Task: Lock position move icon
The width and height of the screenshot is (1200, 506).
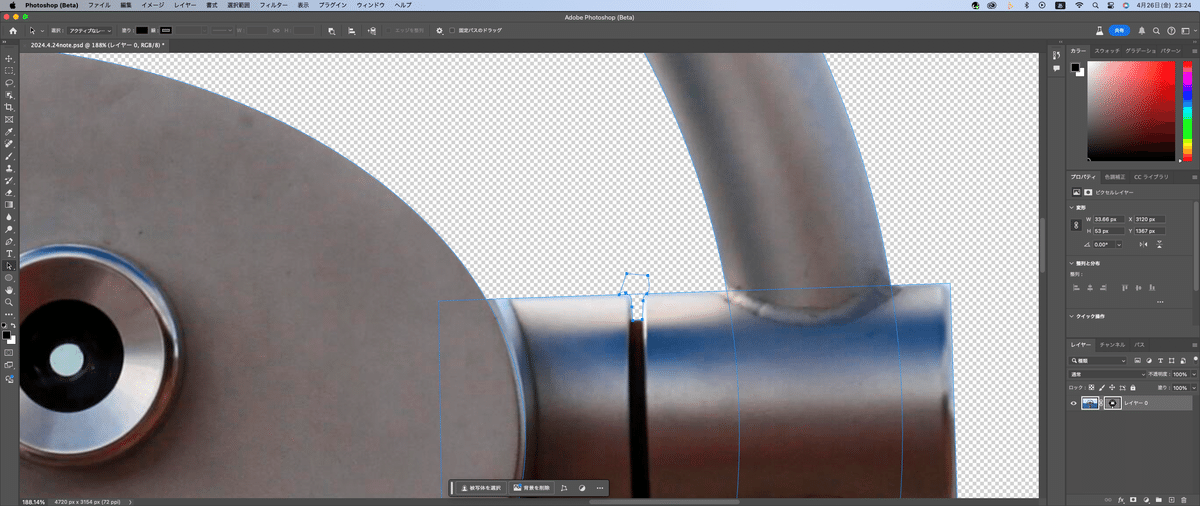Action: 1111,388
